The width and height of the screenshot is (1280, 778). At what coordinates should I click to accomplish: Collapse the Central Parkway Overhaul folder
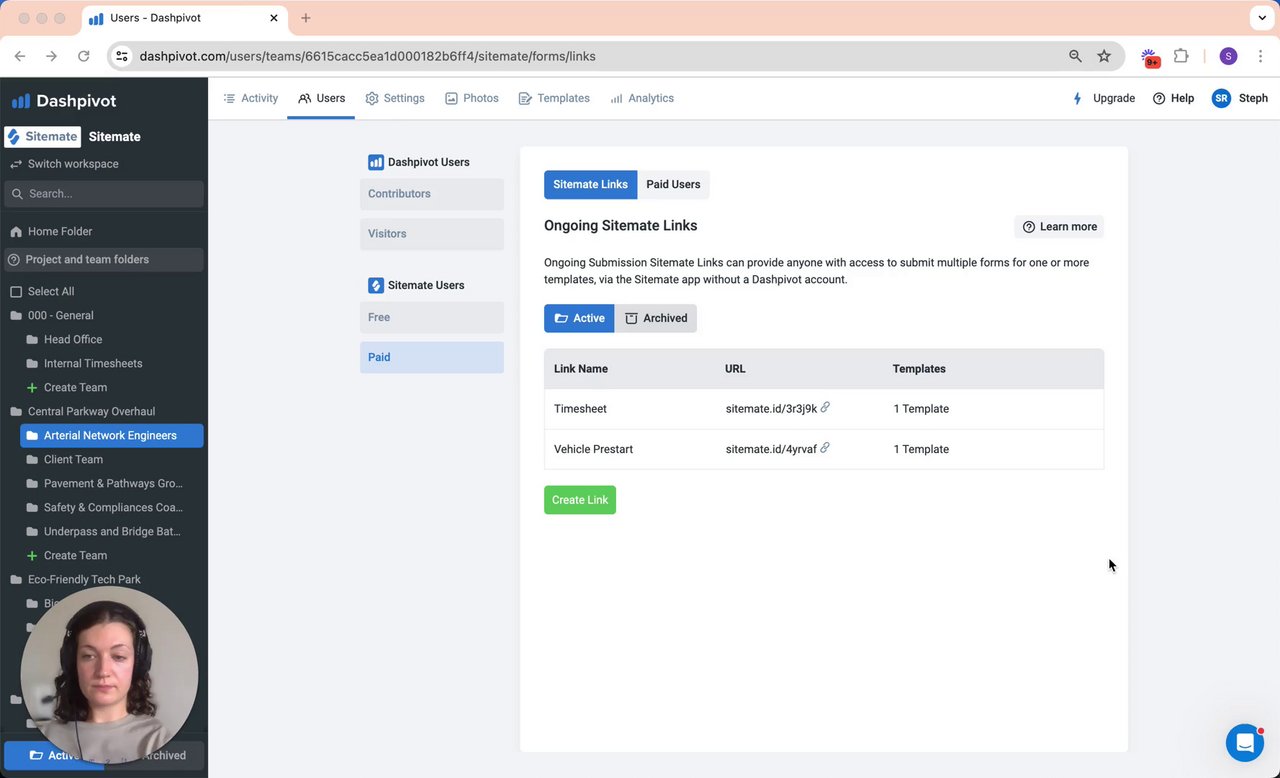click(16, 411)
